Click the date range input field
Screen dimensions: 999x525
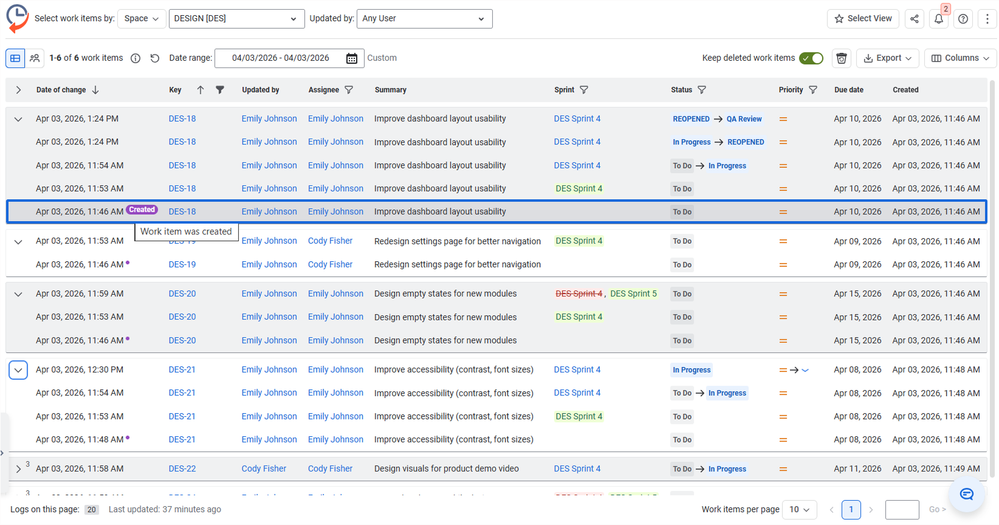click(289, 58)
